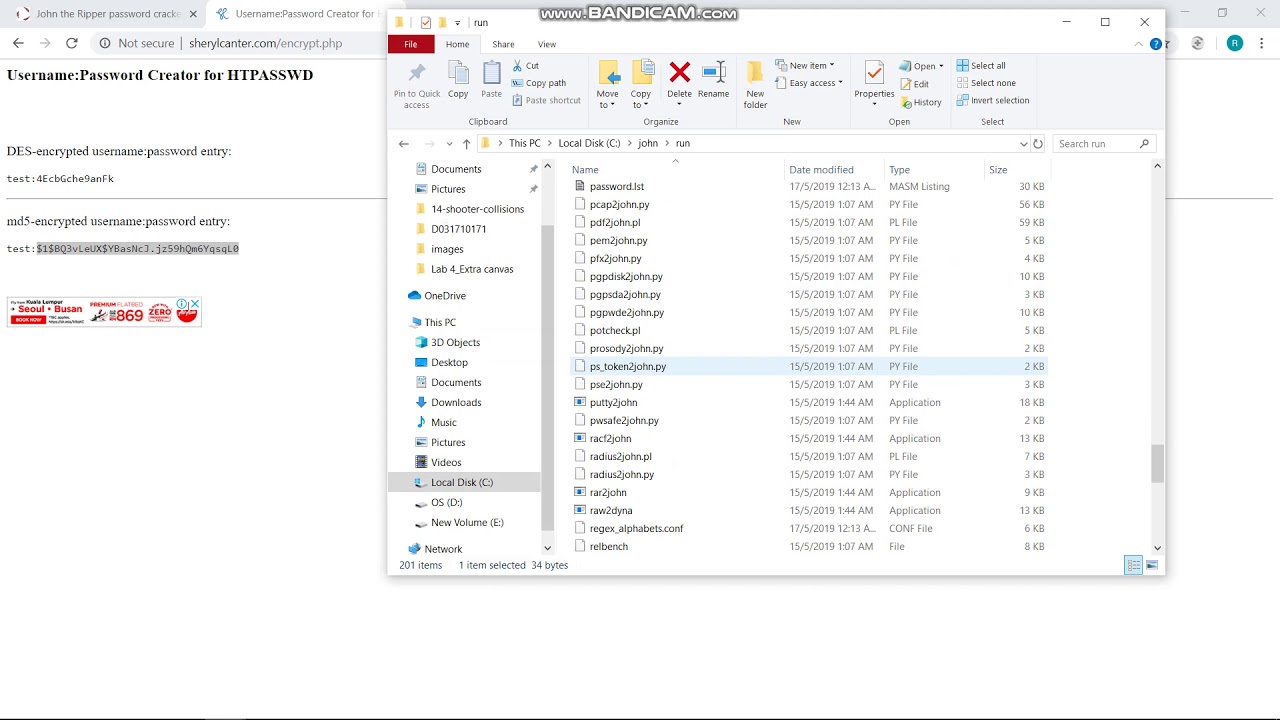Screen dimensions: 1280x720
Task: Click the Edit command
Action: click(914, 84)
